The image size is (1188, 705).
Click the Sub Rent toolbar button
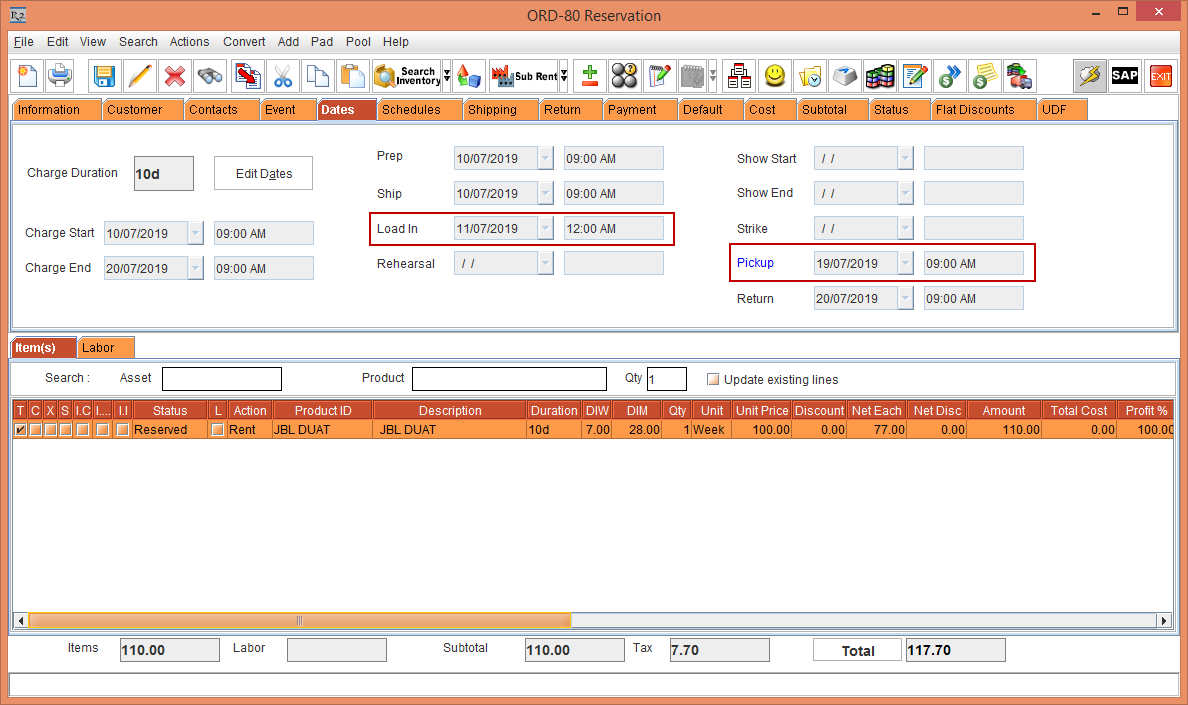(524, 76)
